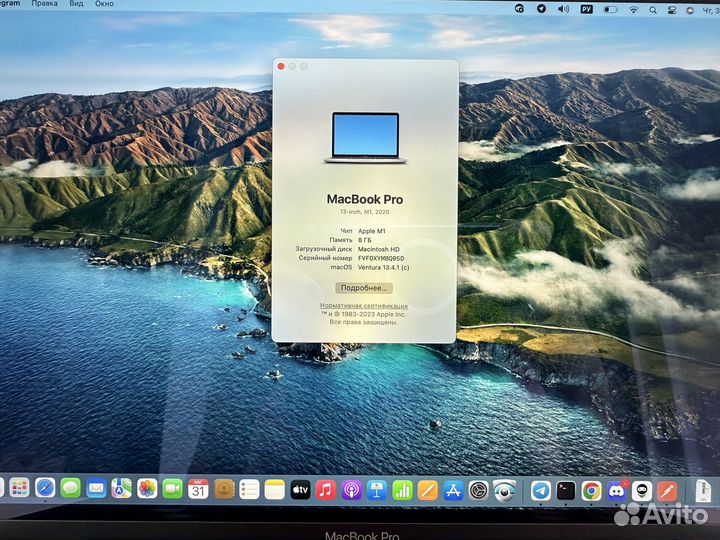Image resolution: width=720 pixels, height=540 pixels.
Task: Open the Окно menu
Action: coord(104,3)
